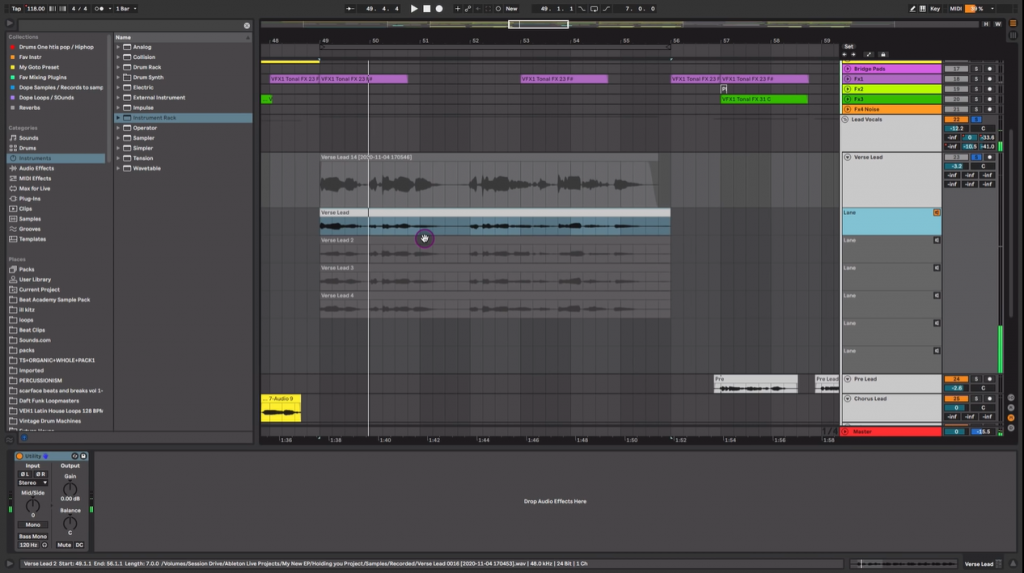Expand the Drum Rack folder
This screenshot has width=1024, height=573.
(118, 67)
